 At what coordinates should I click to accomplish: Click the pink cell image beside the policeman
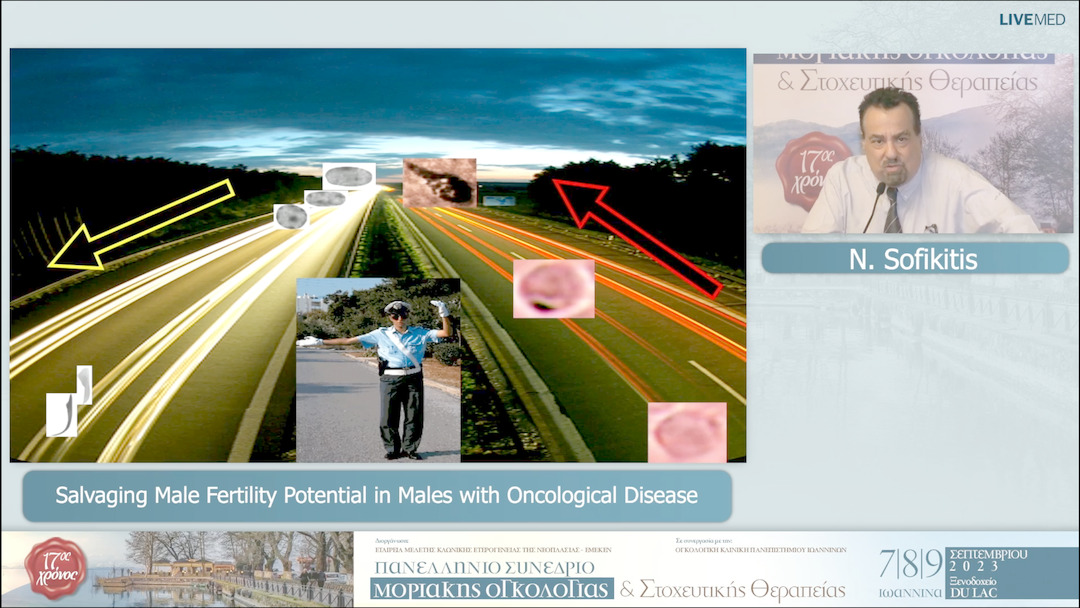coord(553,288)
